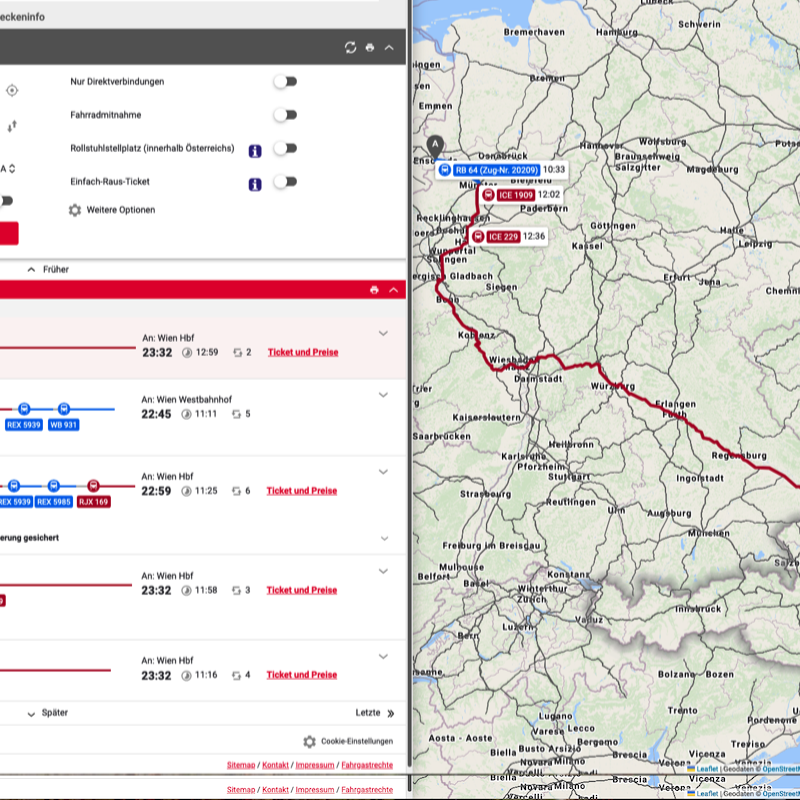Click the locate position crosshair icon

point(12,91)
